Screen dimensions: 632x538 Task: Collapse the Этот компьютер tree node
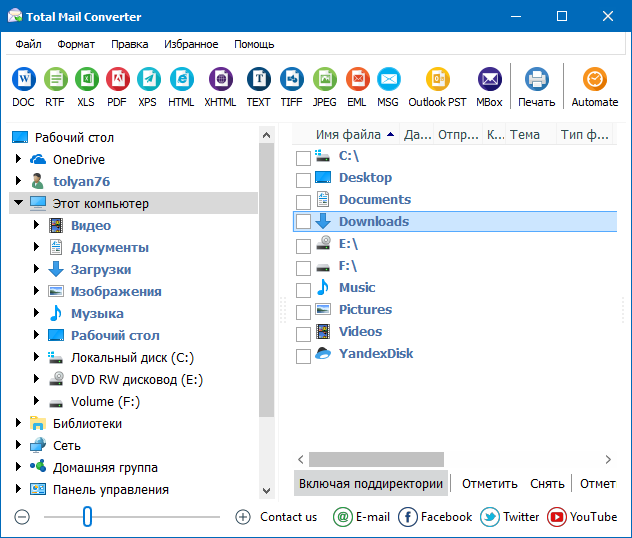17,204
